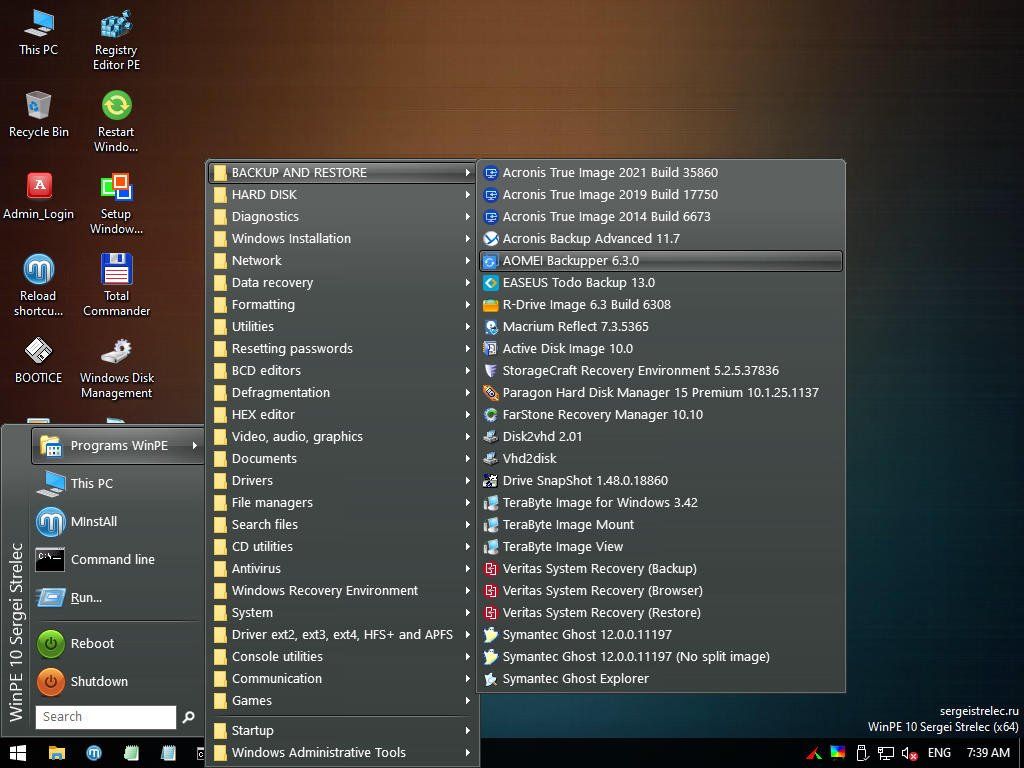Click the ENG language indicator
Viewport: 1024px width, 768px height.
939,753
